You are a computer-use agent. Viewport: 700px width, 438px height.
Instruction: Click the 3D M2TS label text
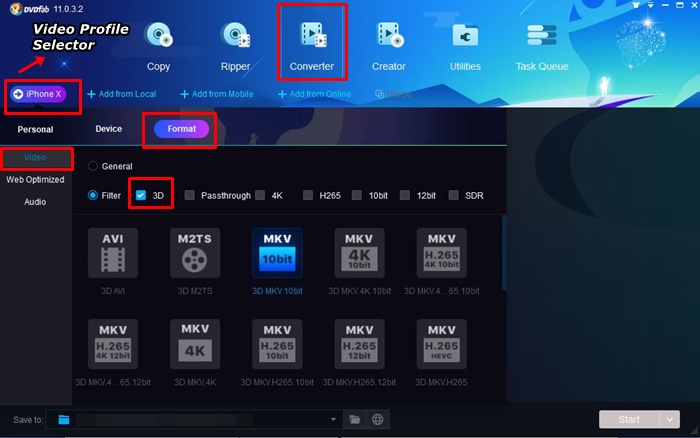[195, 291]
